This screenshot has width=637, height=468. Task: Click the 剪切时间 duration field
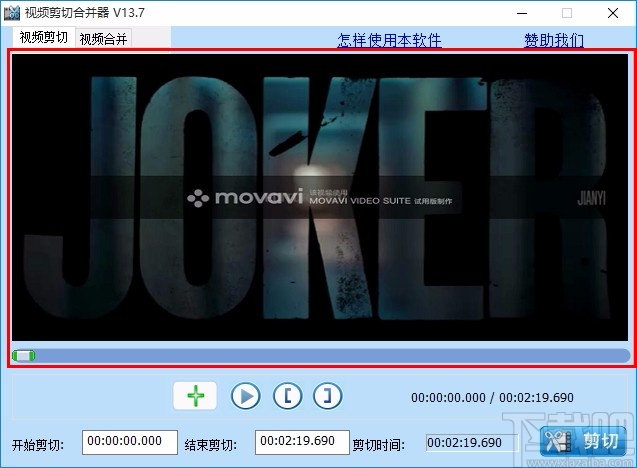(472, 442)
